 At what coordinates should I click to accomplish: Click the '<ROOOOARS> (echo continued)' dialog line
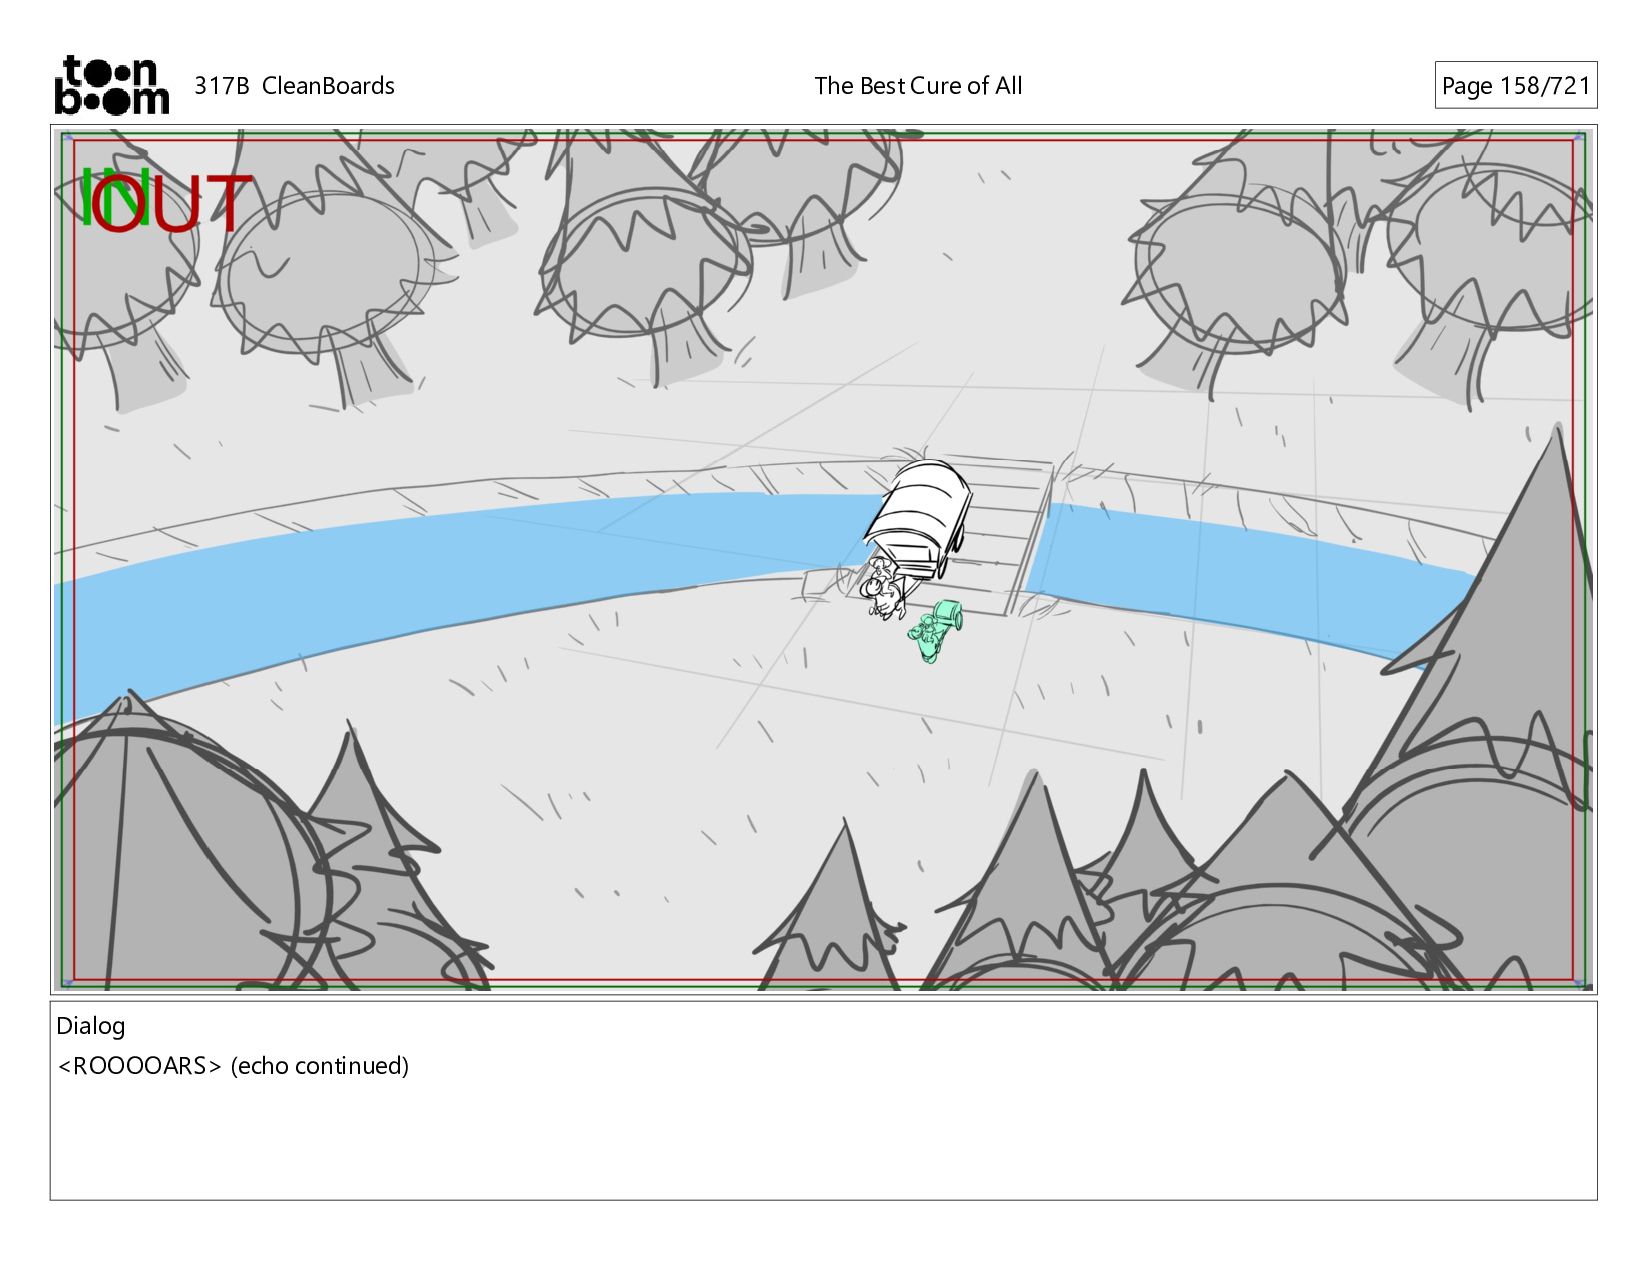click(x=233, y=1066)
